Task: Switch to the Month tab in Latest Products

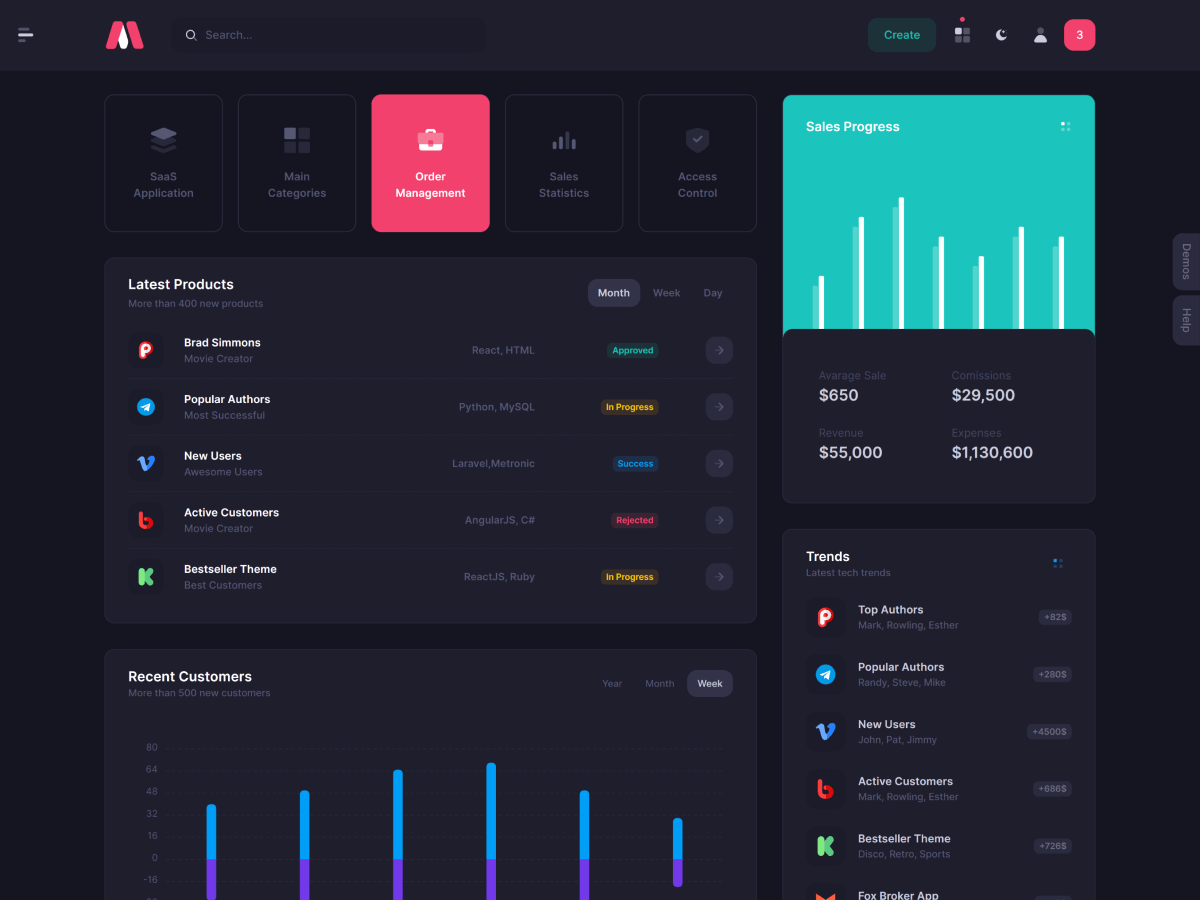Action: (613, 292)
